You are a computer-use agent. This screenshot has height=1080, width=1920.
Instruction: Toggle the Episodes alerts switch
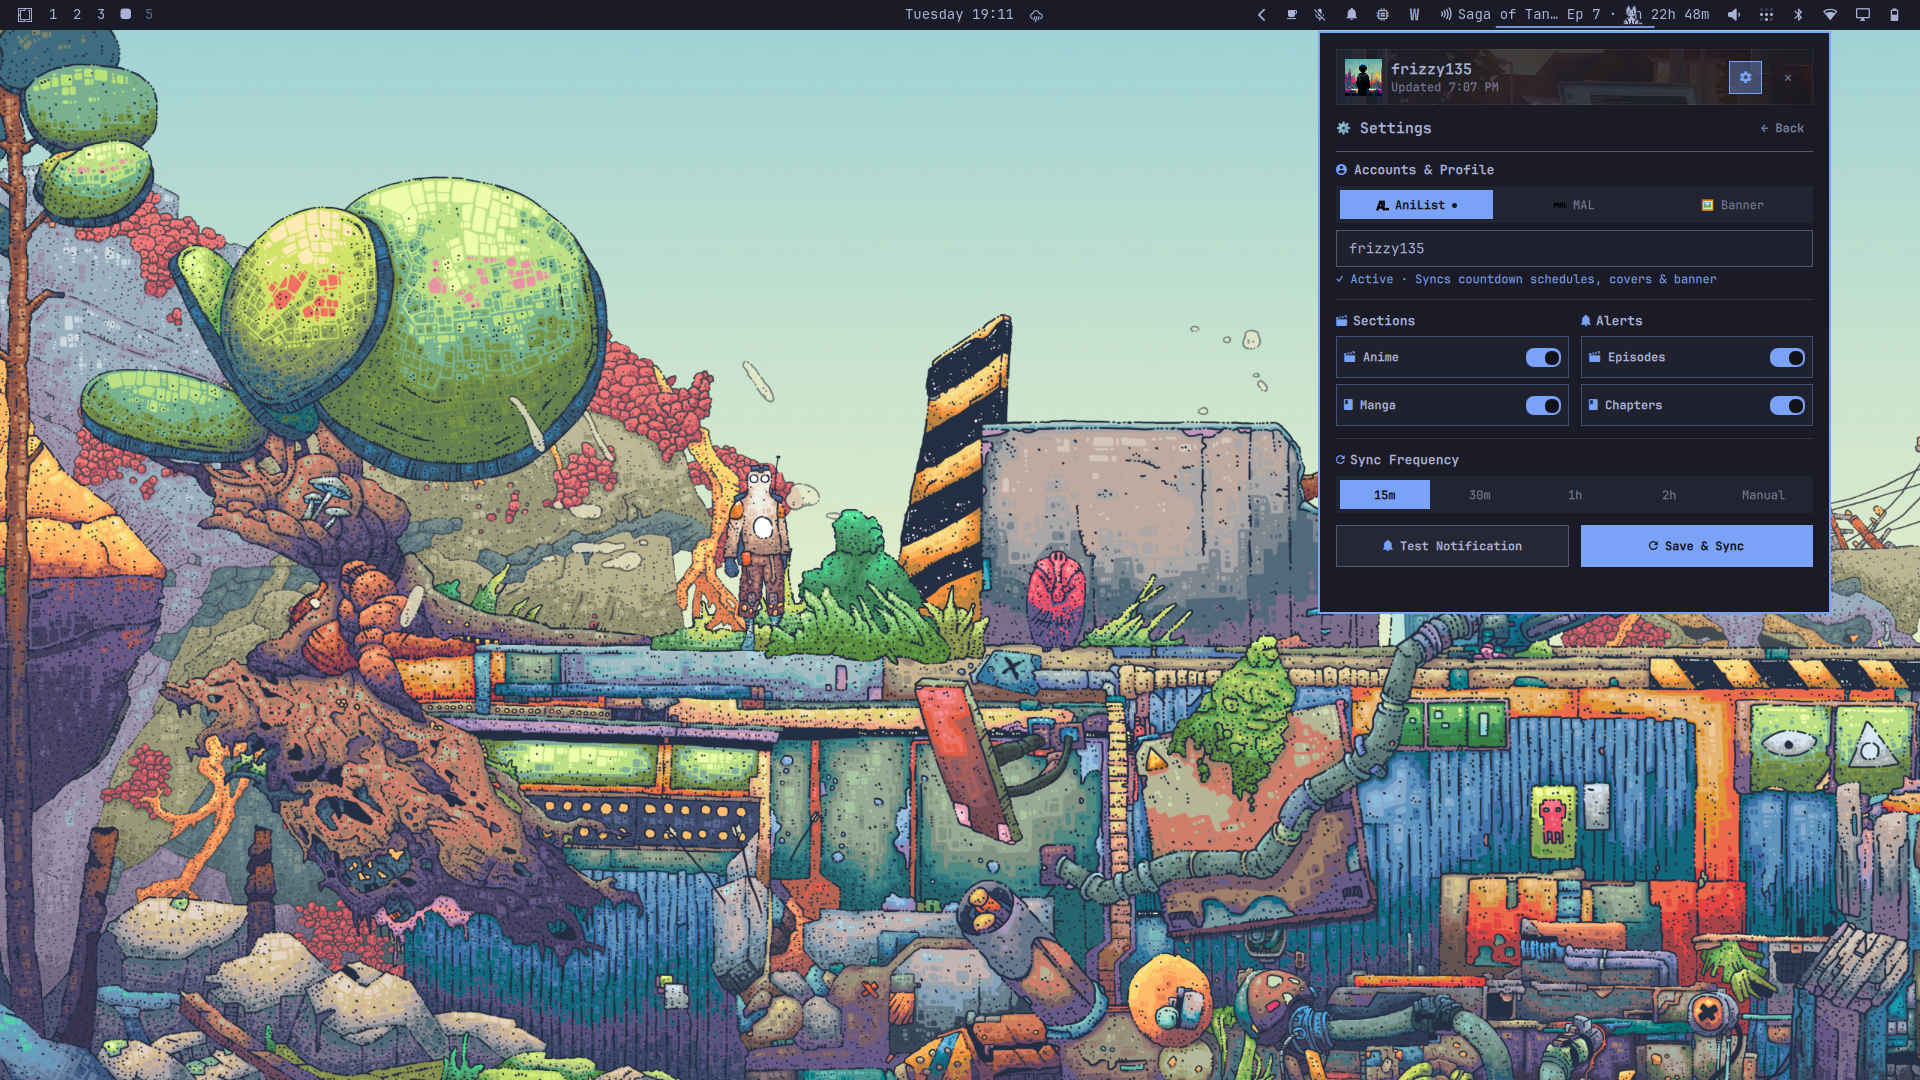click(1787, 357)
